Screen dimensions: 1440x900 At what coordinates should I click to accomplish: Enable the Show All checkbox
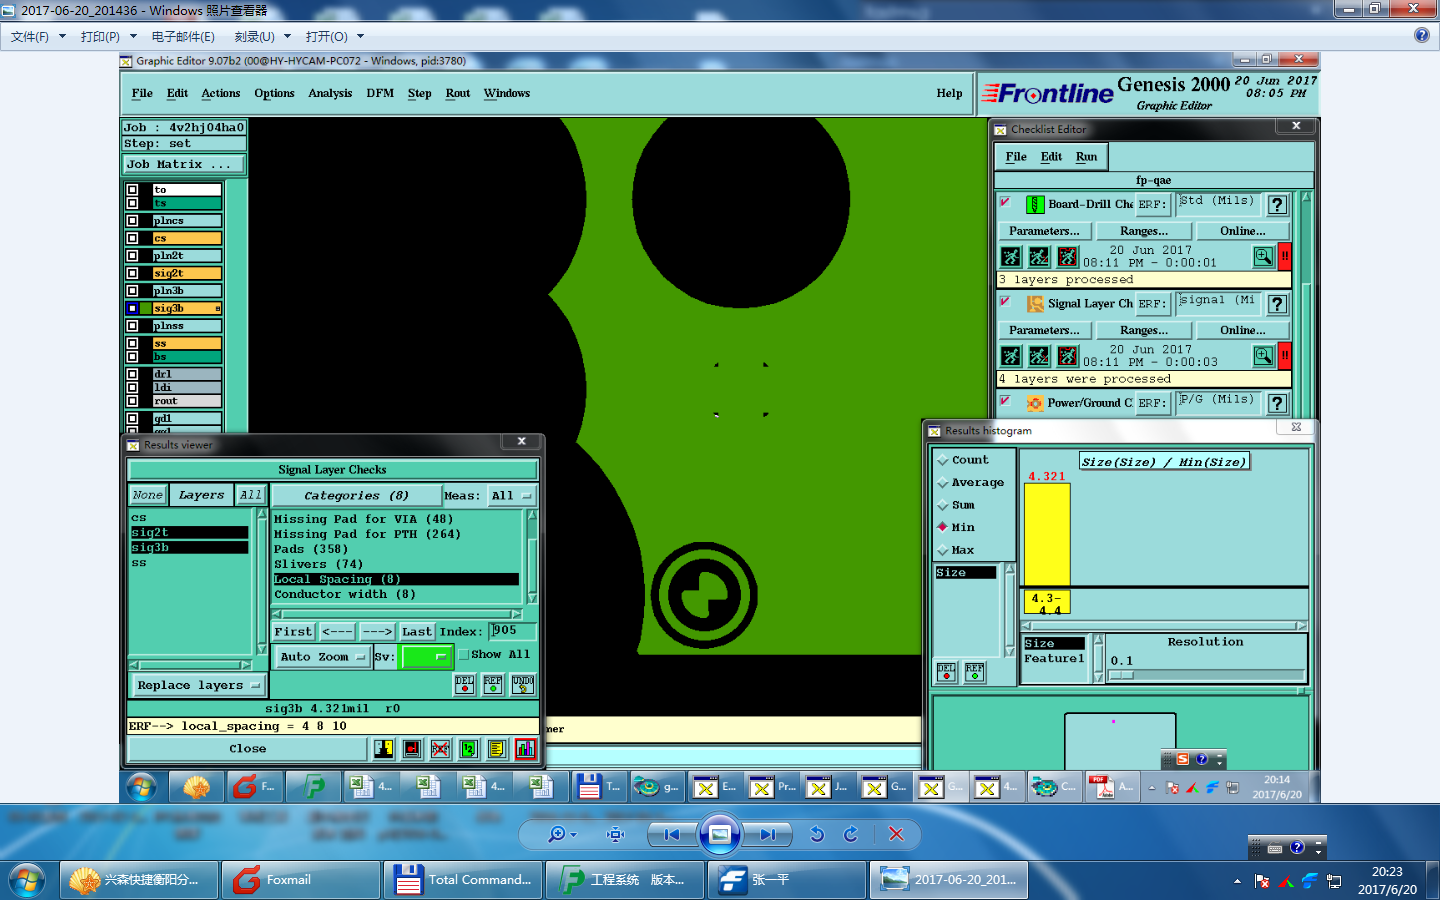[x=463, y=655]
